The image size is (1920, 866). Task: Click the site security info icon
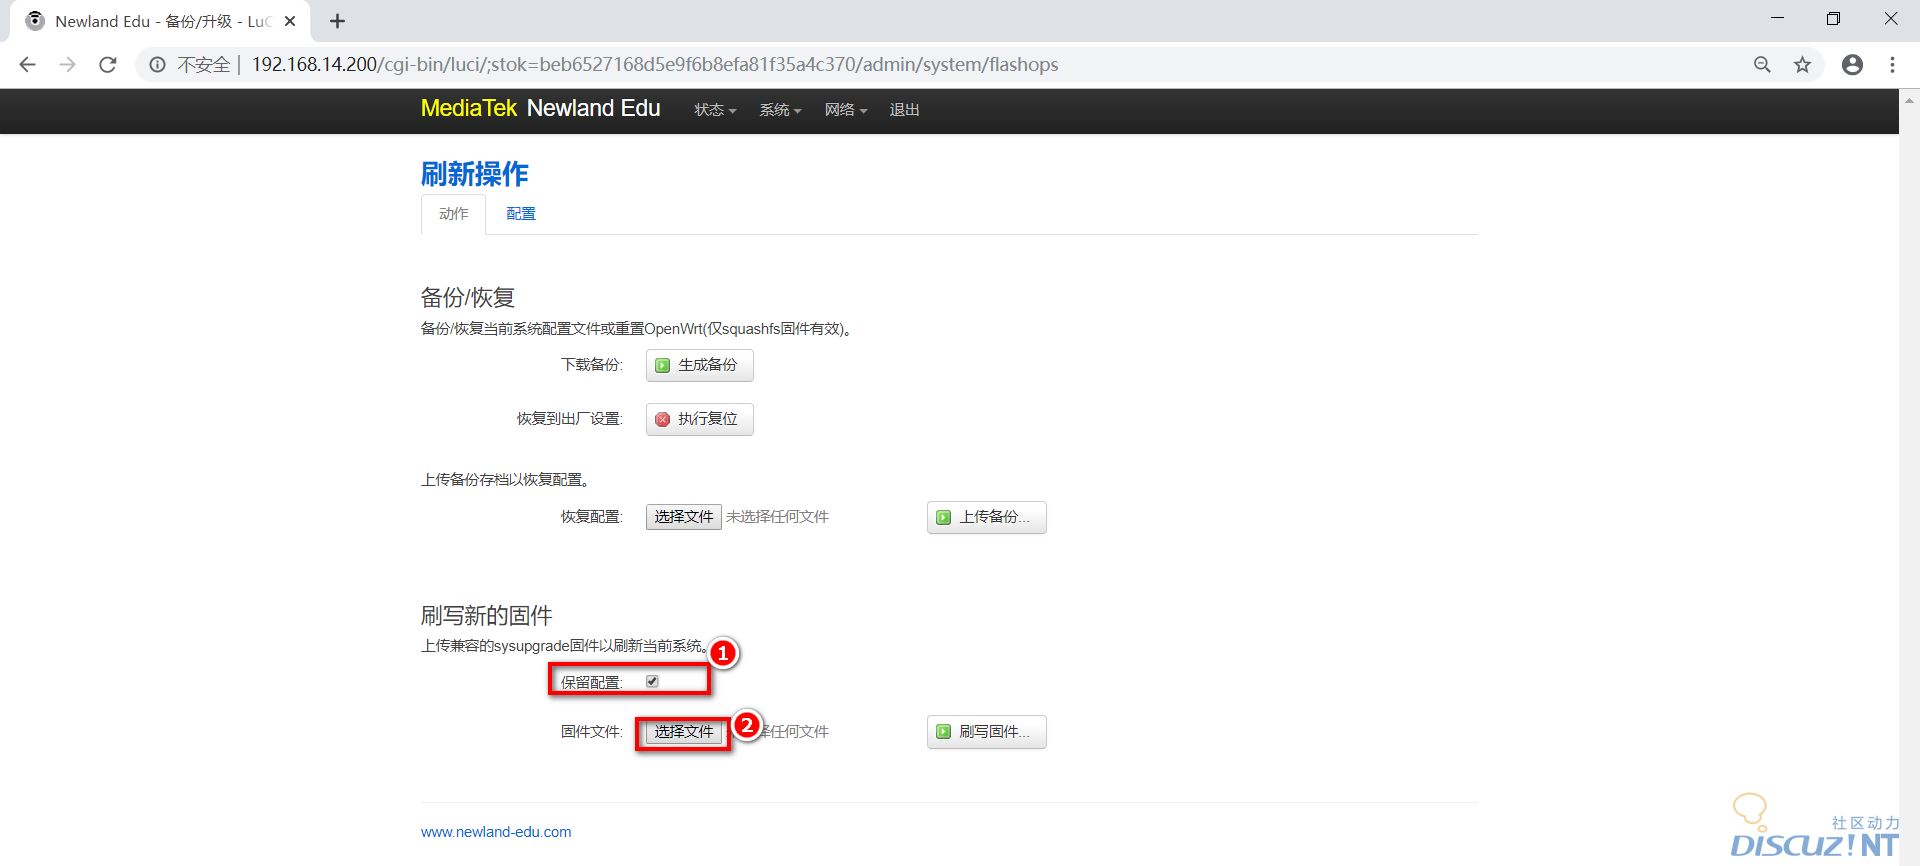coord(157,65)
